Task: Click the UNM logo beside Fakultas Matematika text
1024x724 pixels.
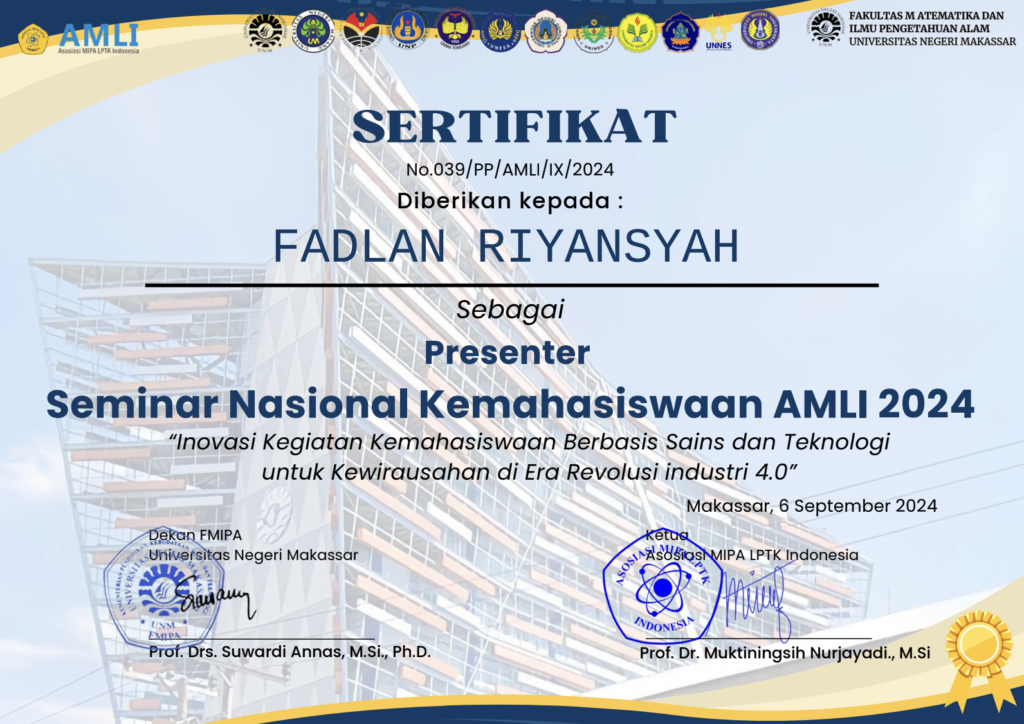Action: pos(826,28)
